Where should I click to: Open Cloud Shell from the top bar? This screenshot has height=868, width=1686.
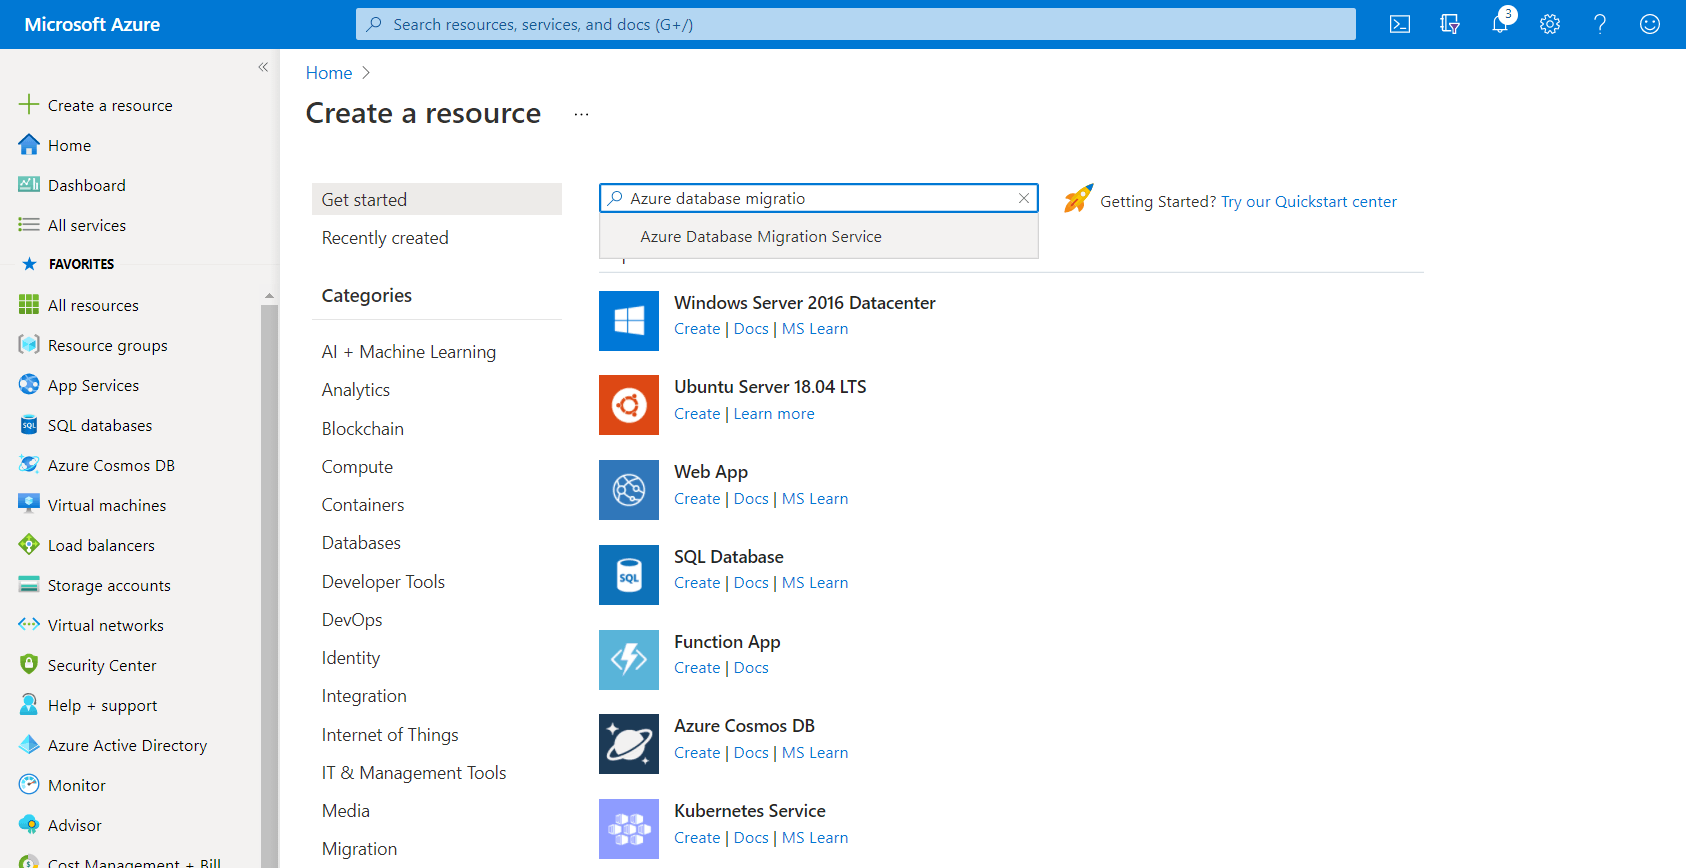click(x=1400, y=24)
